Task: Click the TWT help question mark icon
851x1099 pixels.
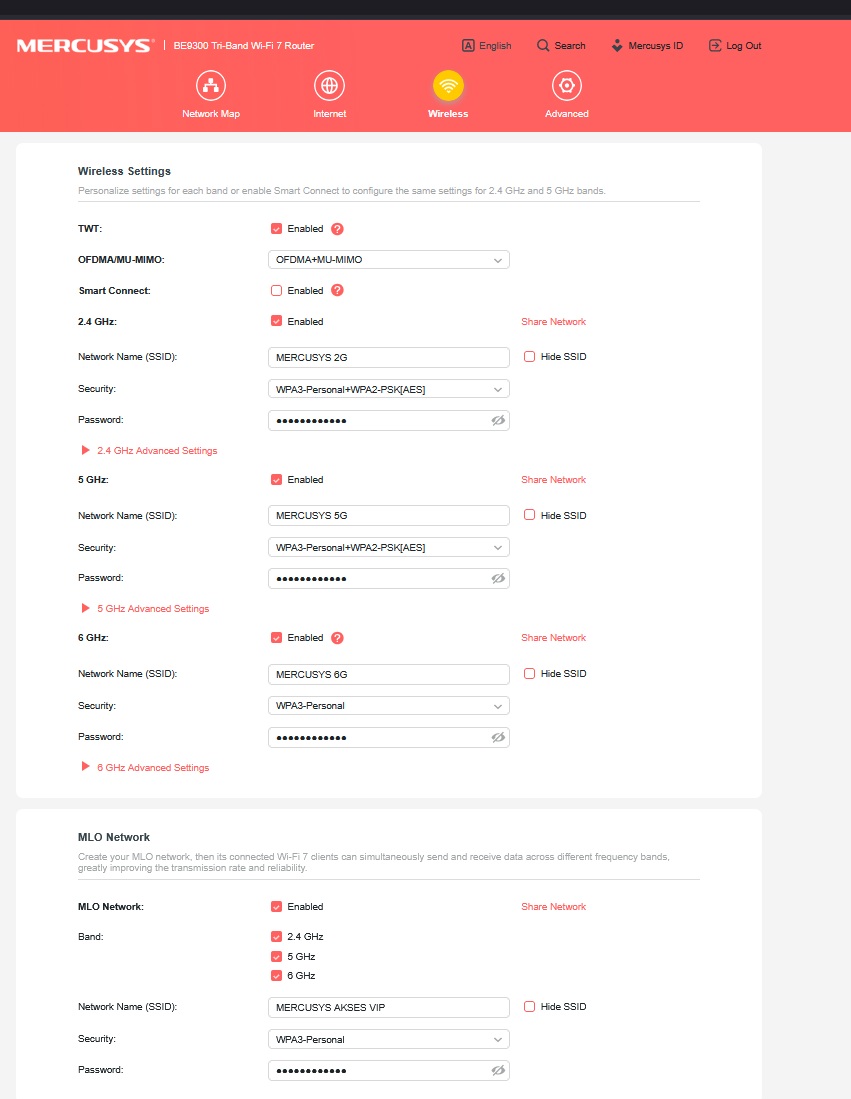Action: point(337,229)
